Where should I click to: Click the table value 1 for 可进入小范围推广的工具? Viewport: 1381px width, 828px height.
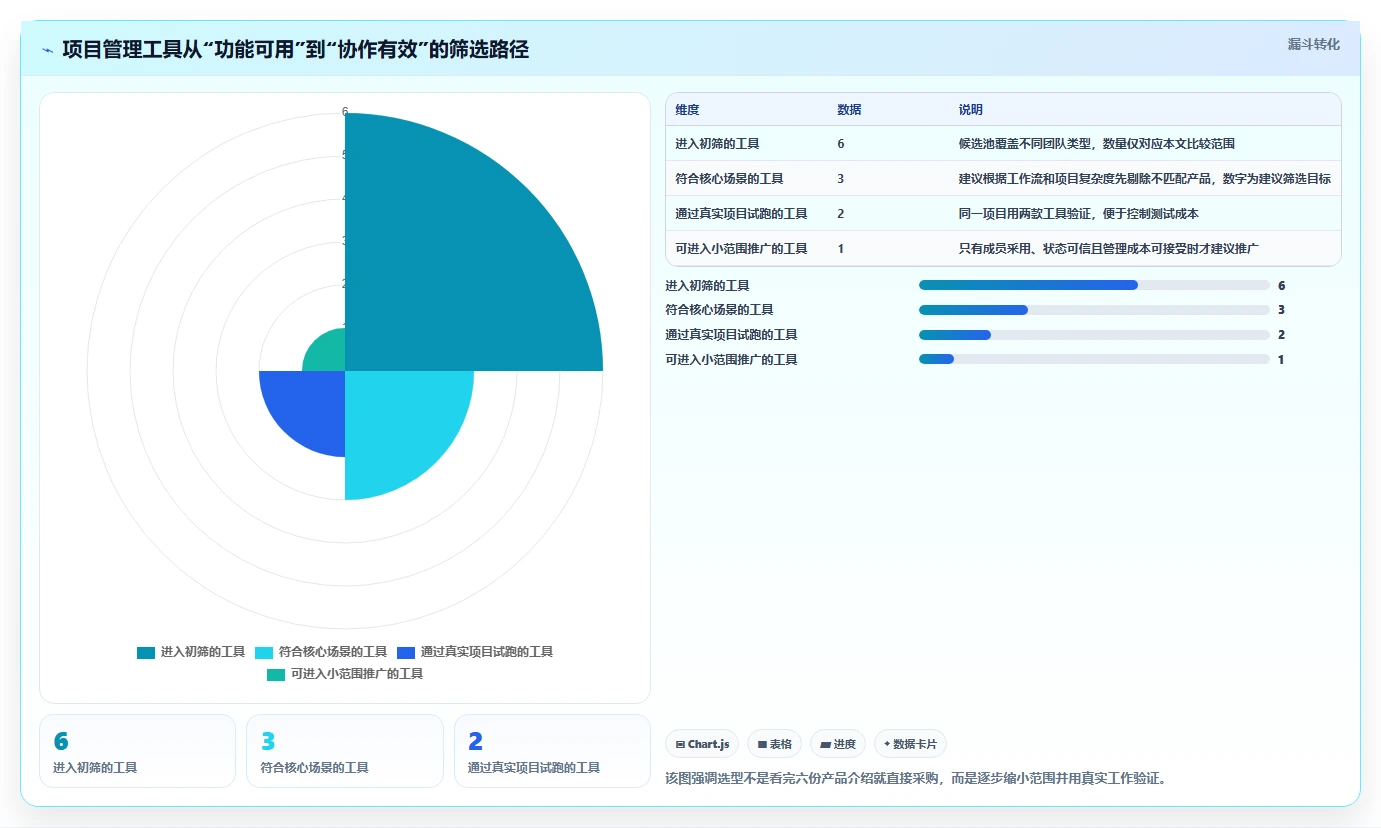click(841, 249)
